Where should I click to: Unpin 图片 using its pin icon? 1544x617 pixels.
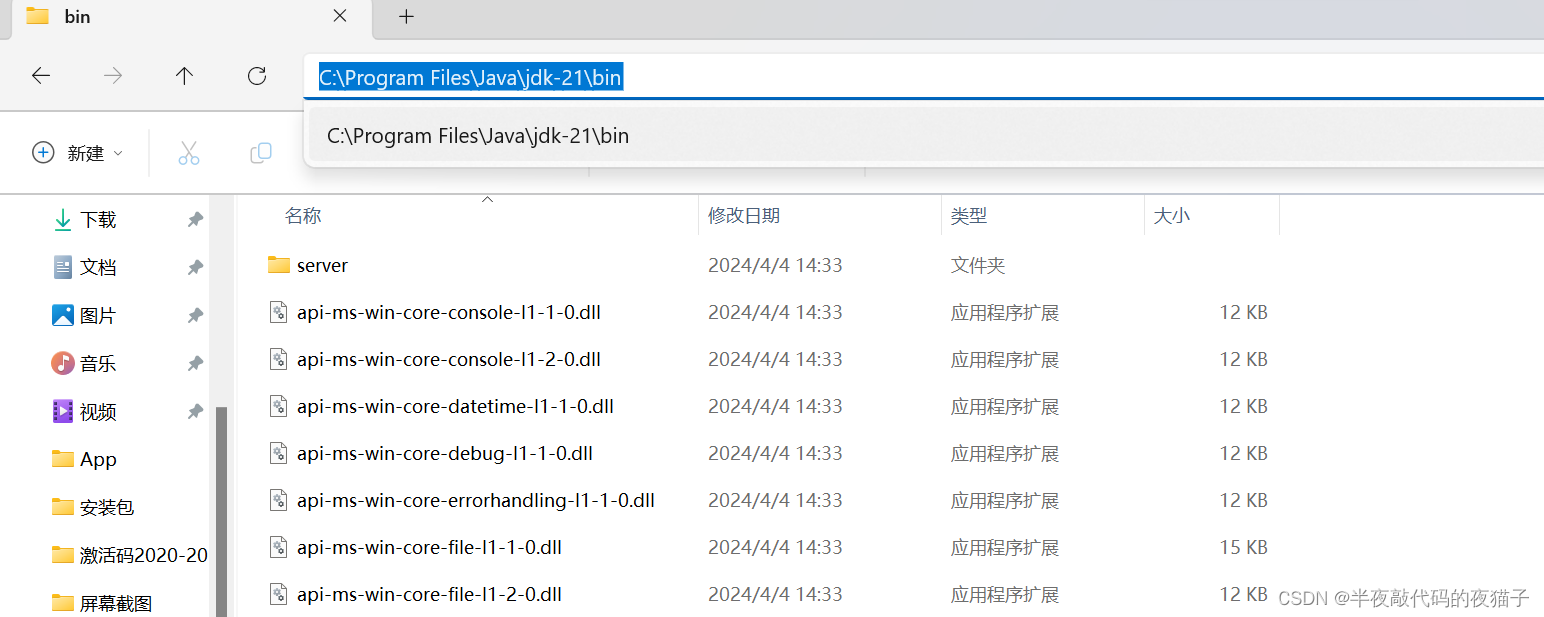195,315
